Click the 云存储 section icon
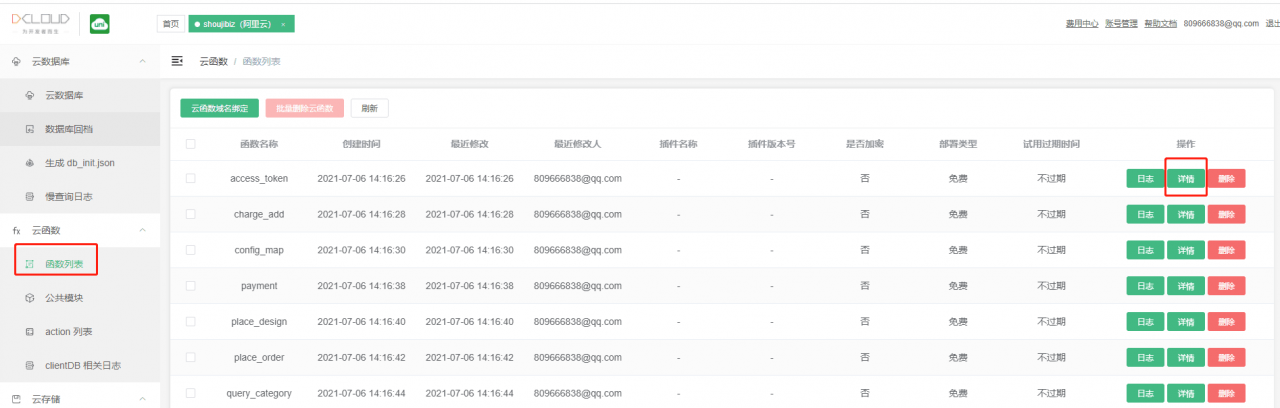 pos(16,399)
